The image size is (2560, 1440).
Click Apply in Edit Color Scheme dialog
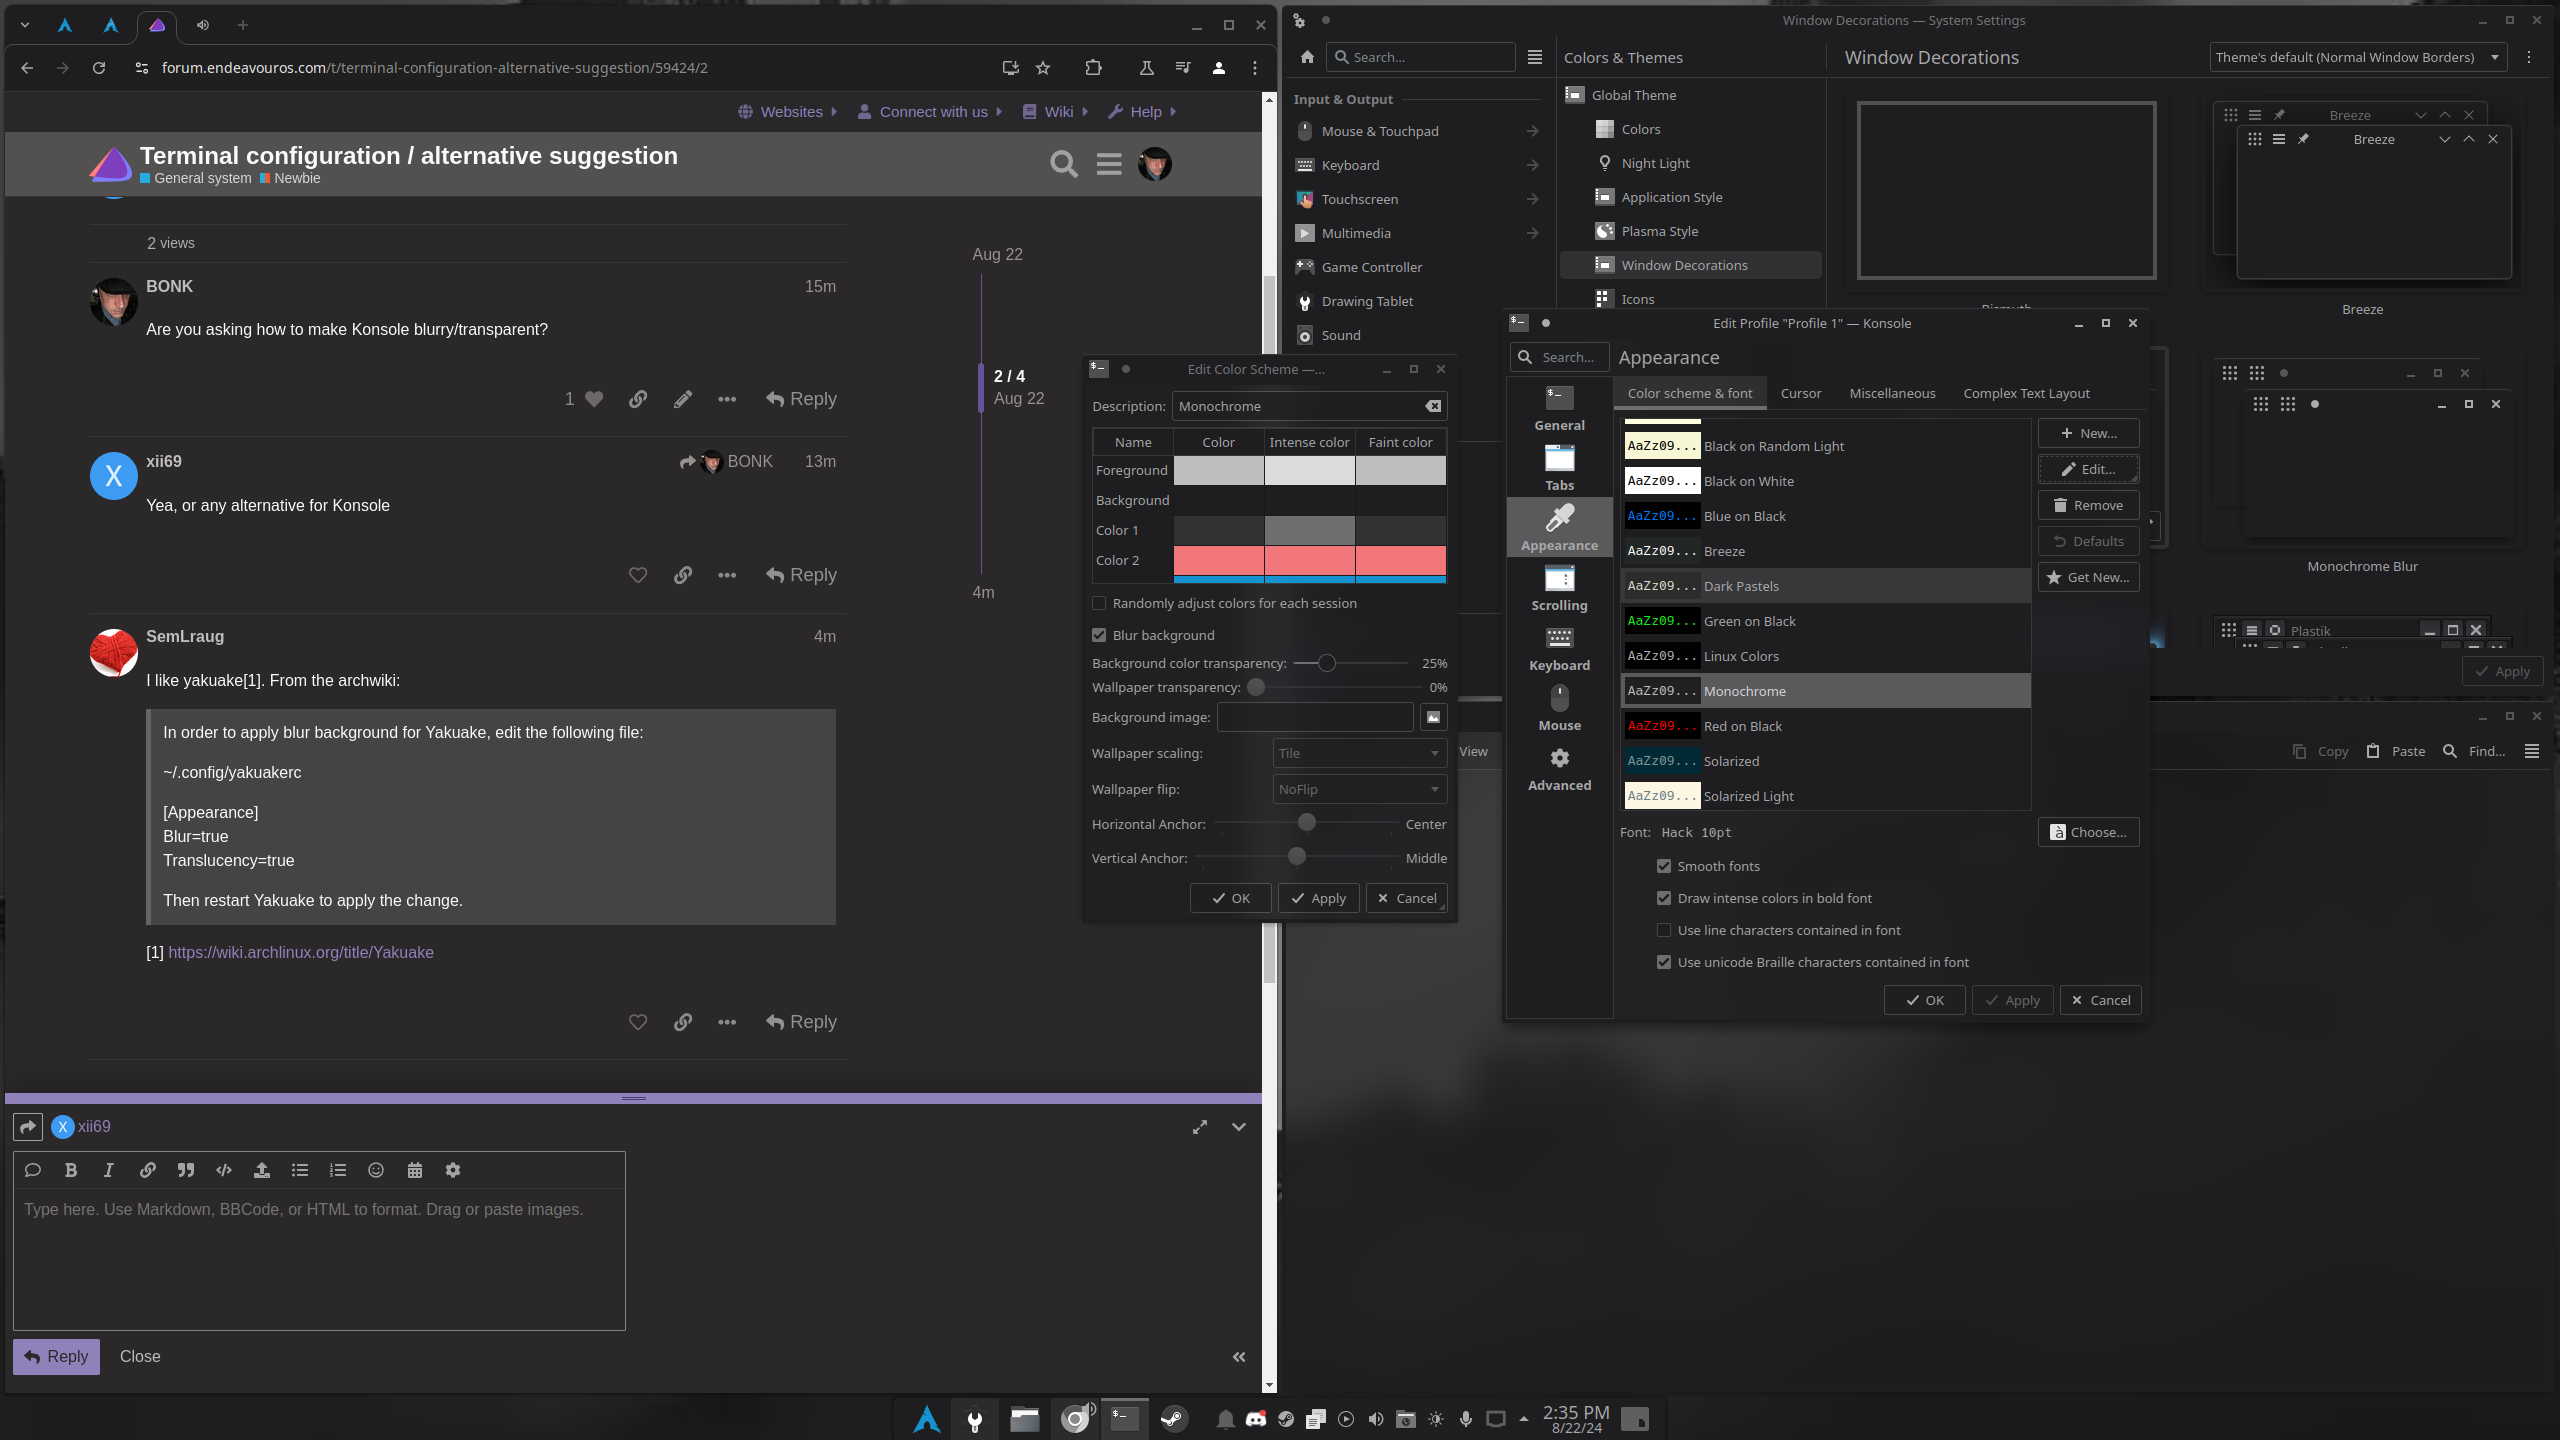(x=1318, y=898)
